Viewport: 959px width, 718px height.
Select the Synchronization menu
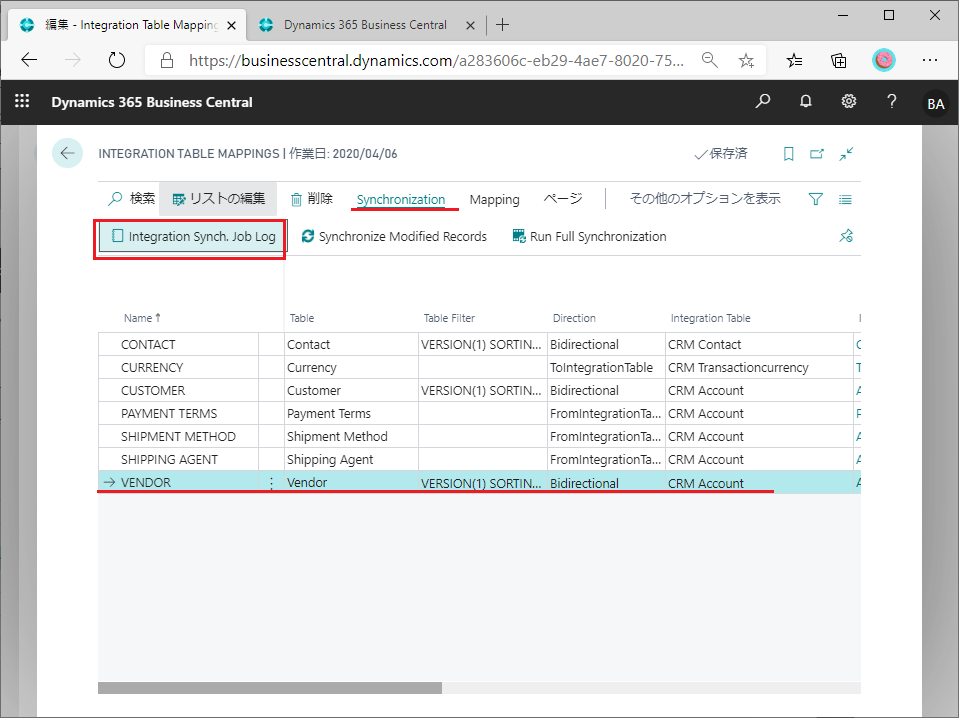(x=401, y=199)
